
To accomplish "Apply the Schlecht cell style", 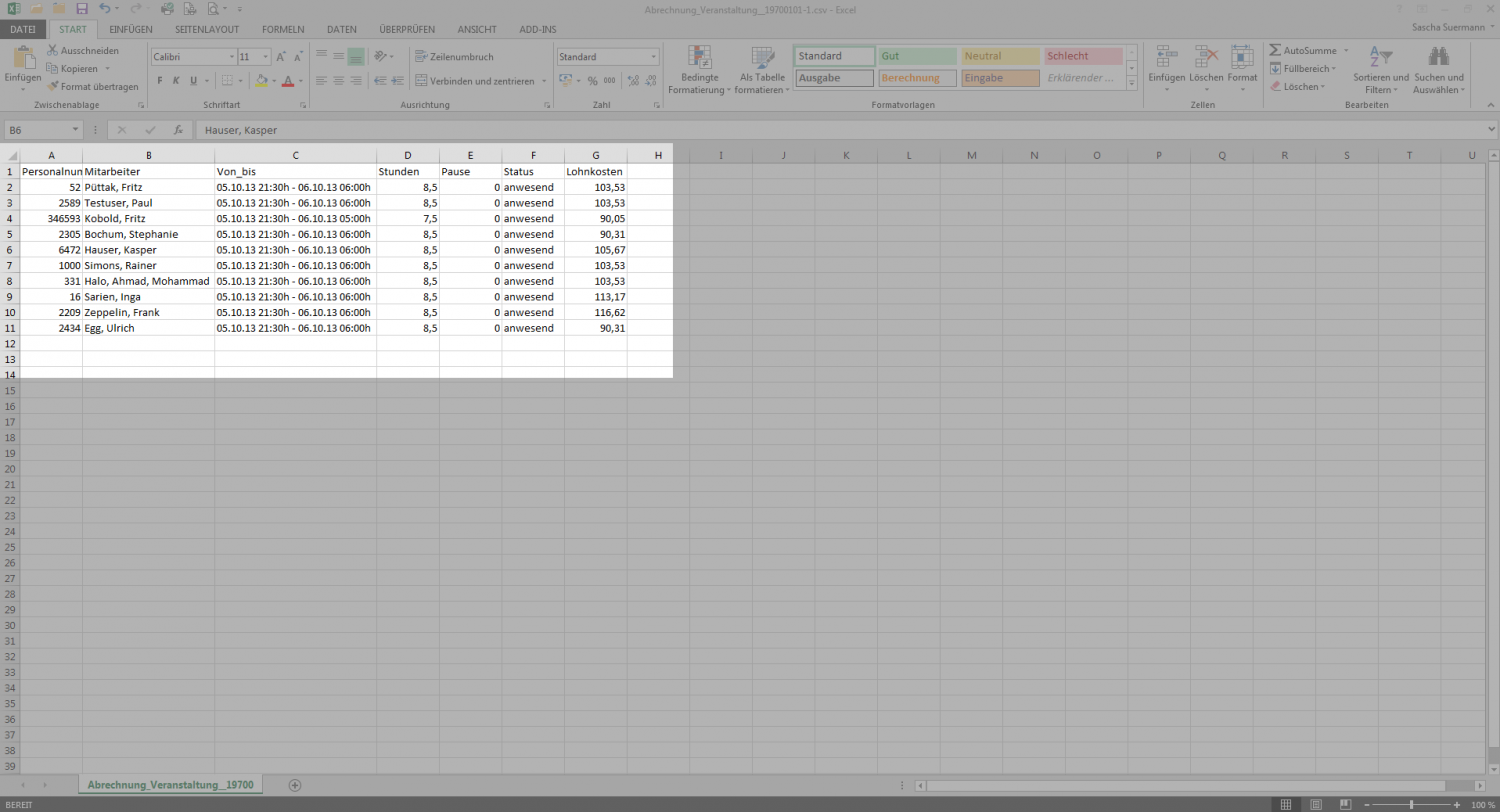I will pyautogui.click(x=1083, y=56).
